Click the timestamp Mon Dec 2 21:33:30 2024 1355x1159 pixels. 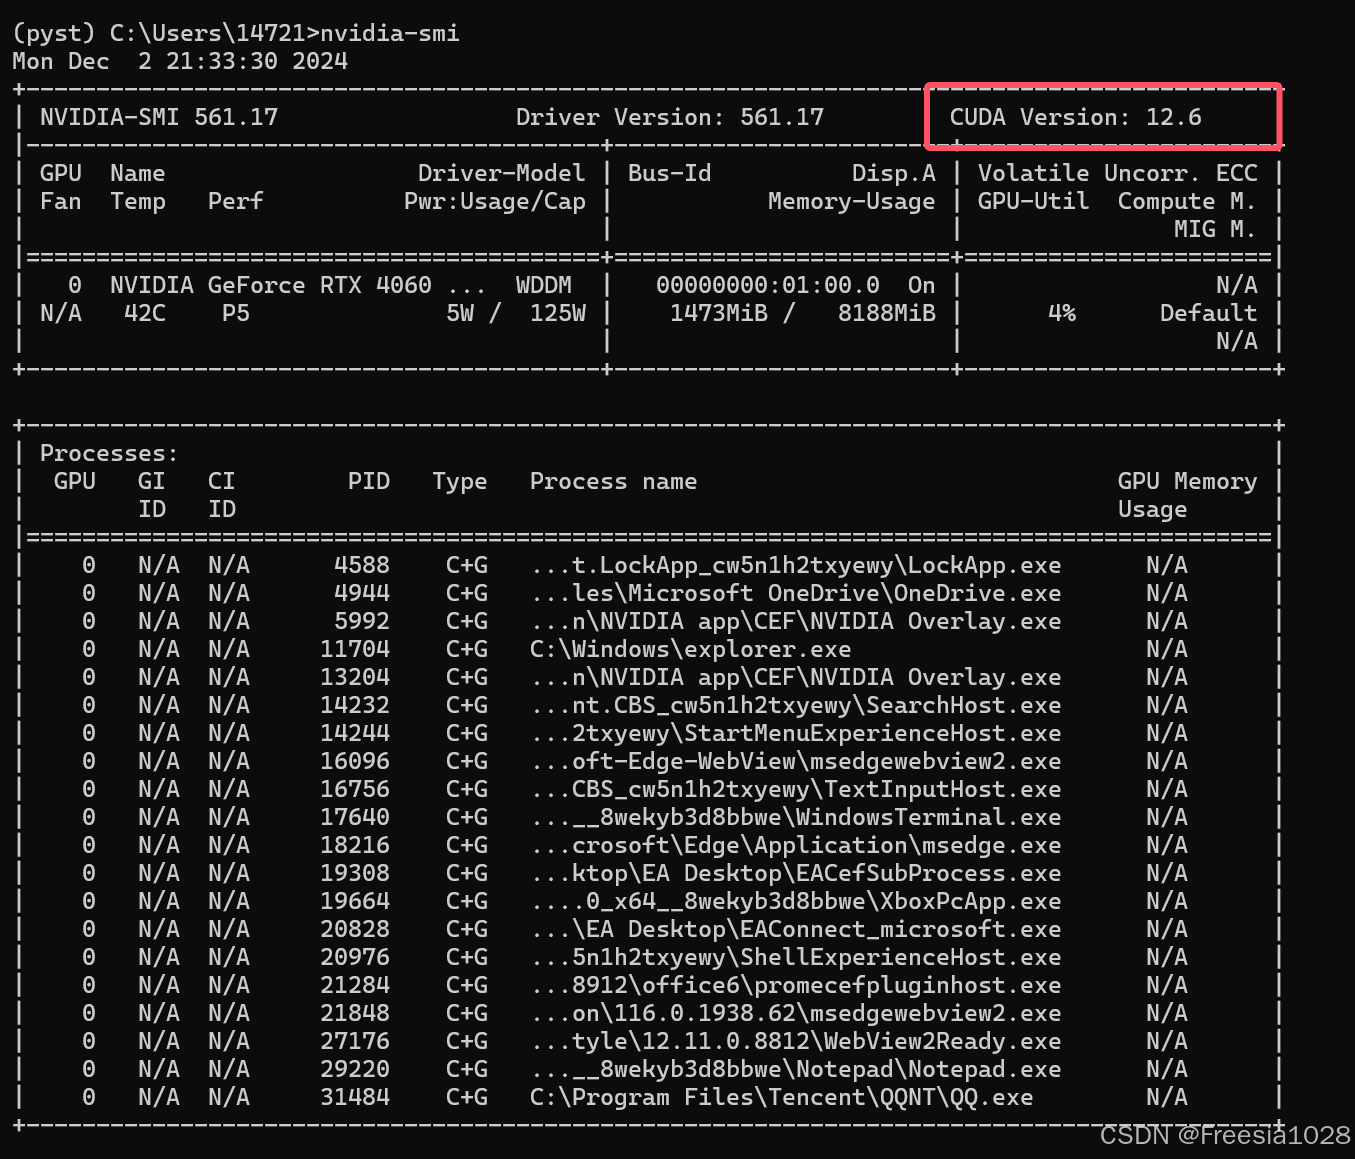pyautogui.click(x=178, y=61)
